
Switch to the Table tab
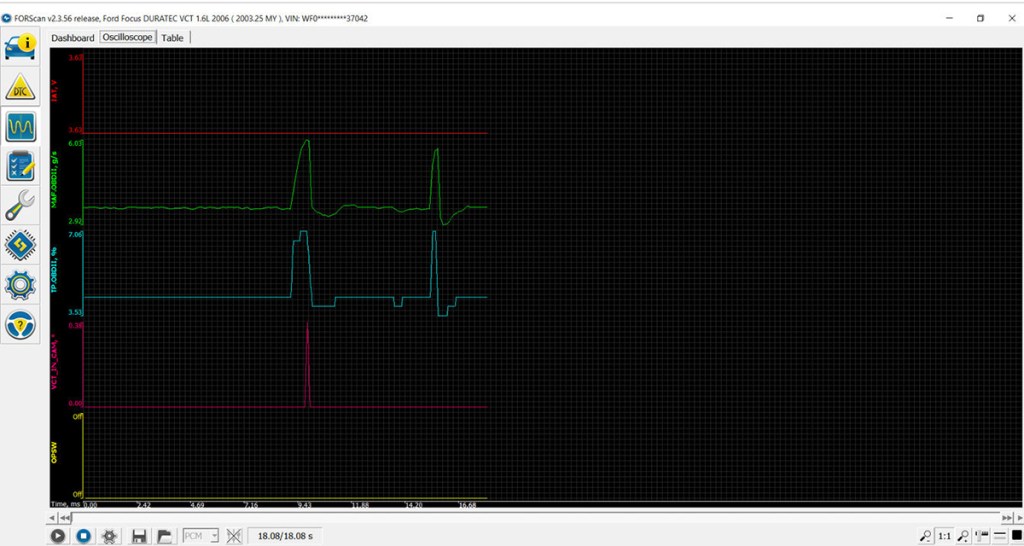pyautogui.click(x=173, y=38)
